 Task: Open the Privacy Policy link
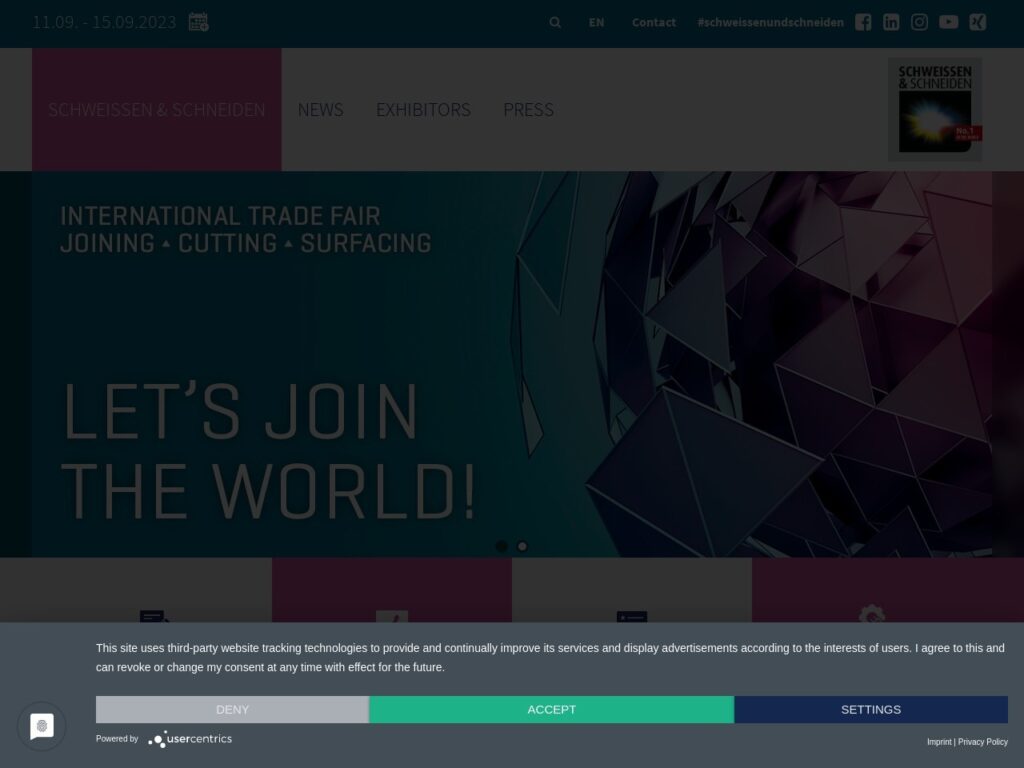click(983, 742)
